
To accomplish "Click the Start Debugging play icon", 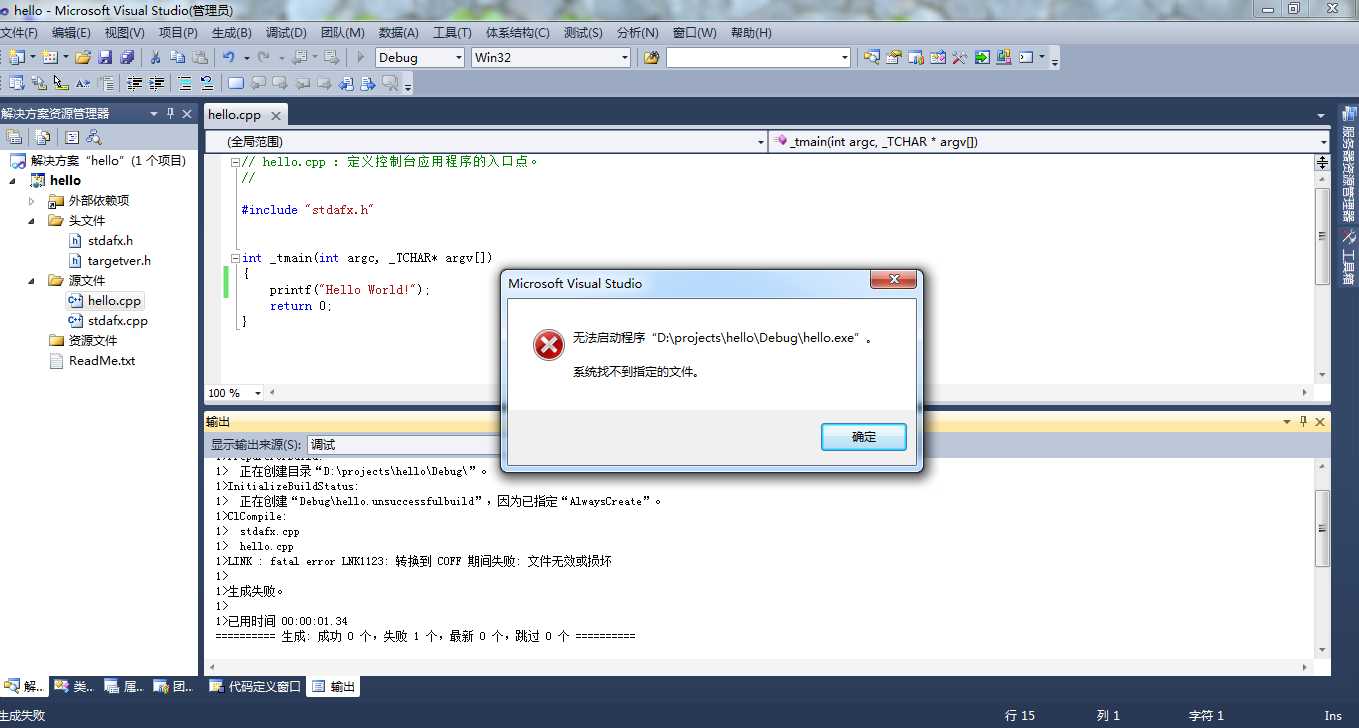I will 360,57.
